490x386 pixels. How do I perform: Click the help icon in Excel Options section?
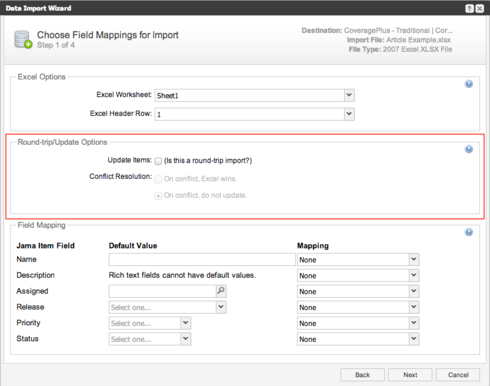(x=469, y=84)
